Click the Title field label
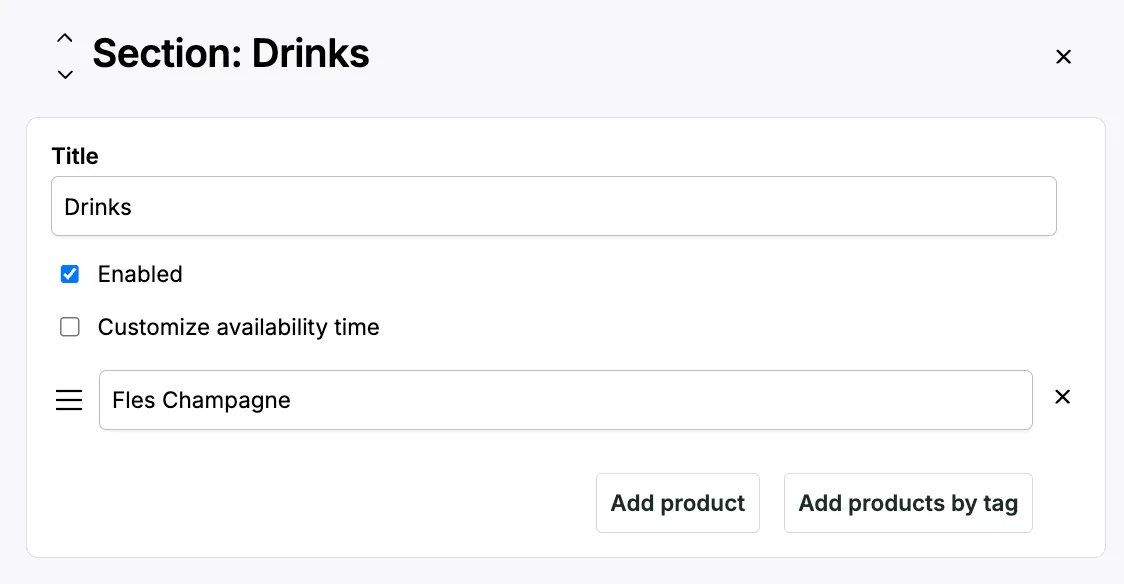The width and height of the screenshot is (1124, 584). pyautogui.click(x=75, y=156)
